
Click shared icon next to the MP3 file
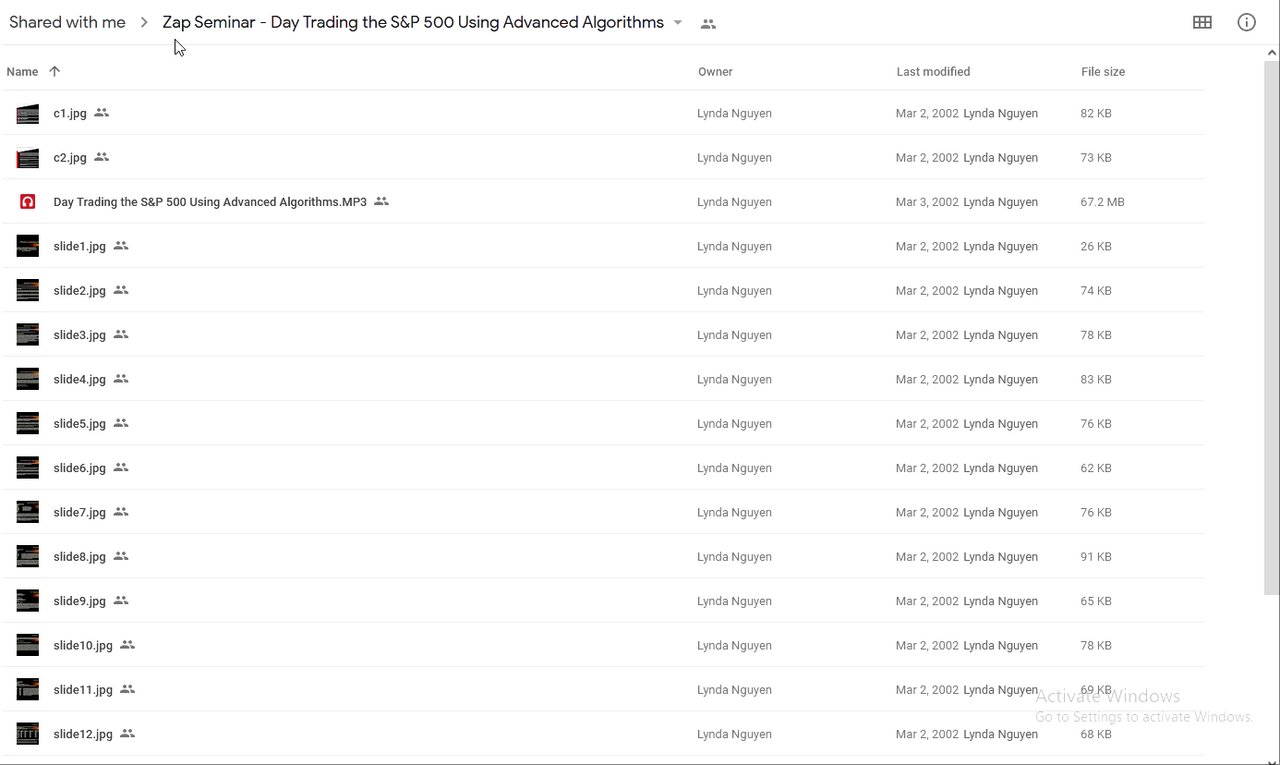coord(381,201)
